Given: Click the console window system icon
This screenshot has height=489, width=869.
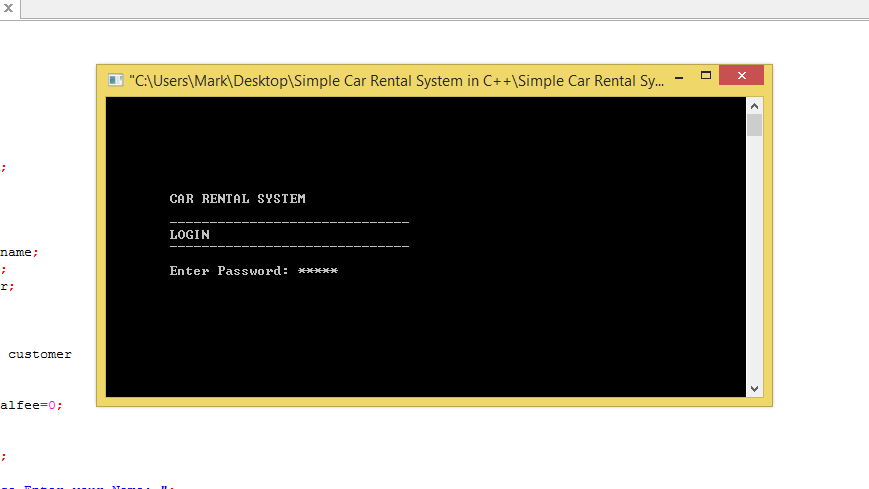Looking at the screenshot, I should [x=116, y=81].
